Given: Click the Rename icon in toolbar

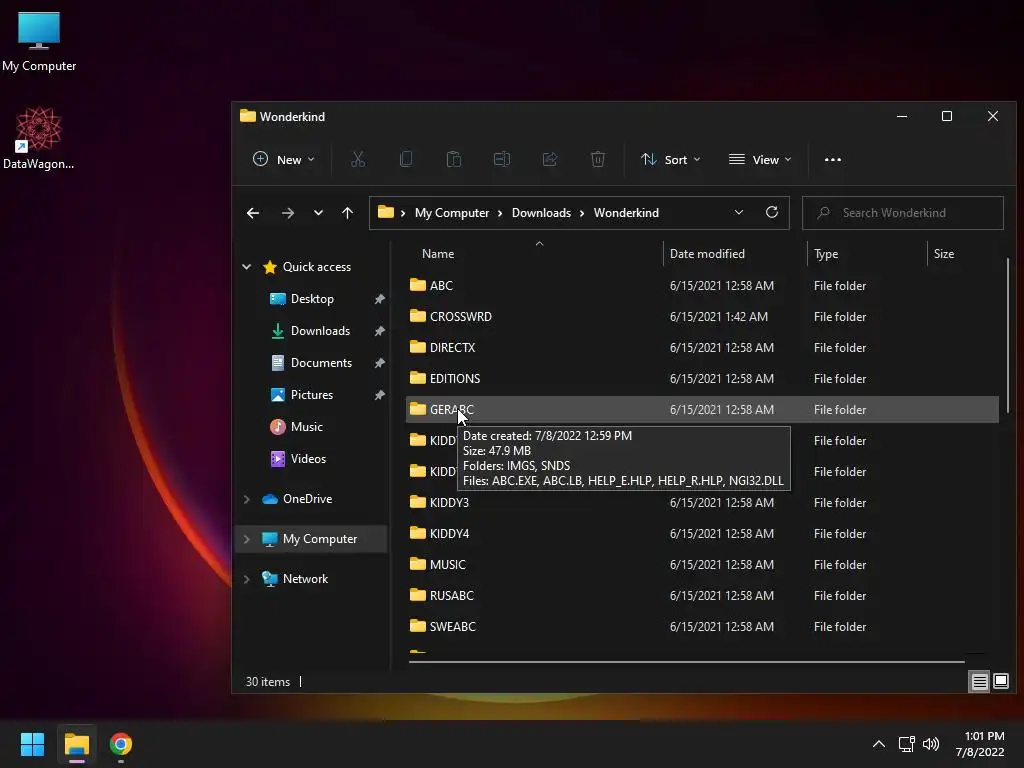Looking at the screenshot, I should coord(502,159).
